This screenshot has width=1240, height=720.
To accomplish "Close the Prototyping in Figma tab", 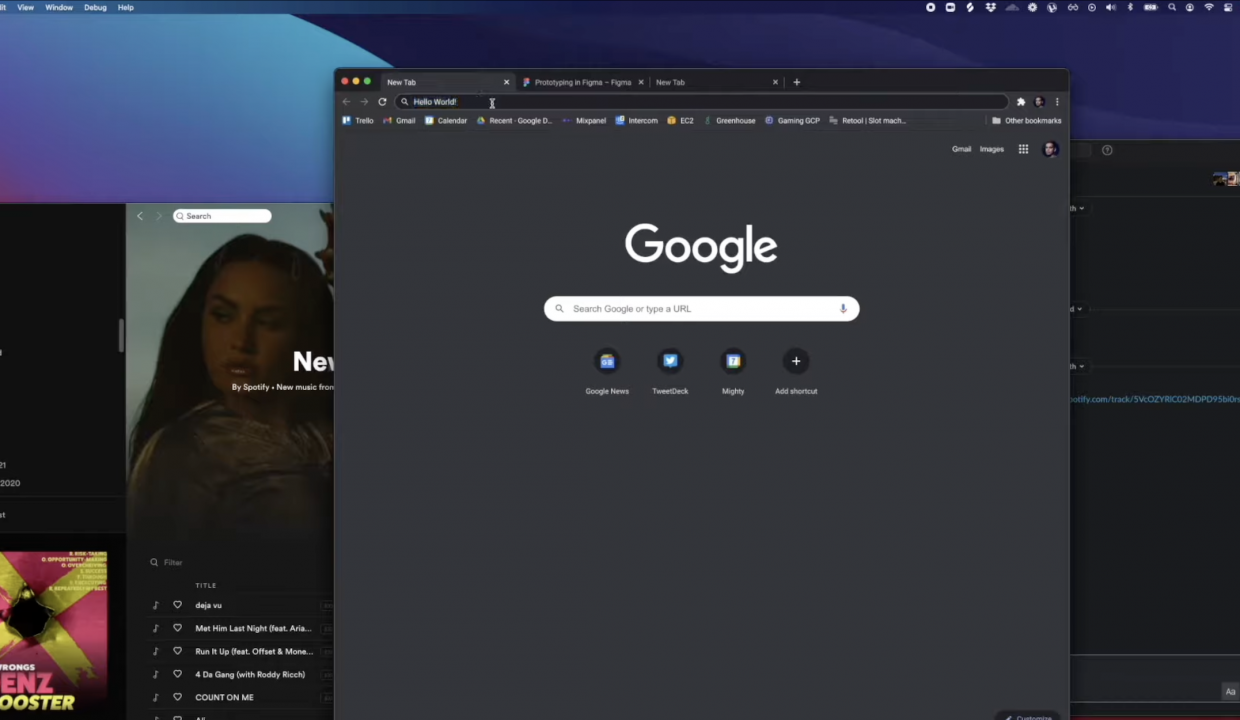I will tap(641, 82).
